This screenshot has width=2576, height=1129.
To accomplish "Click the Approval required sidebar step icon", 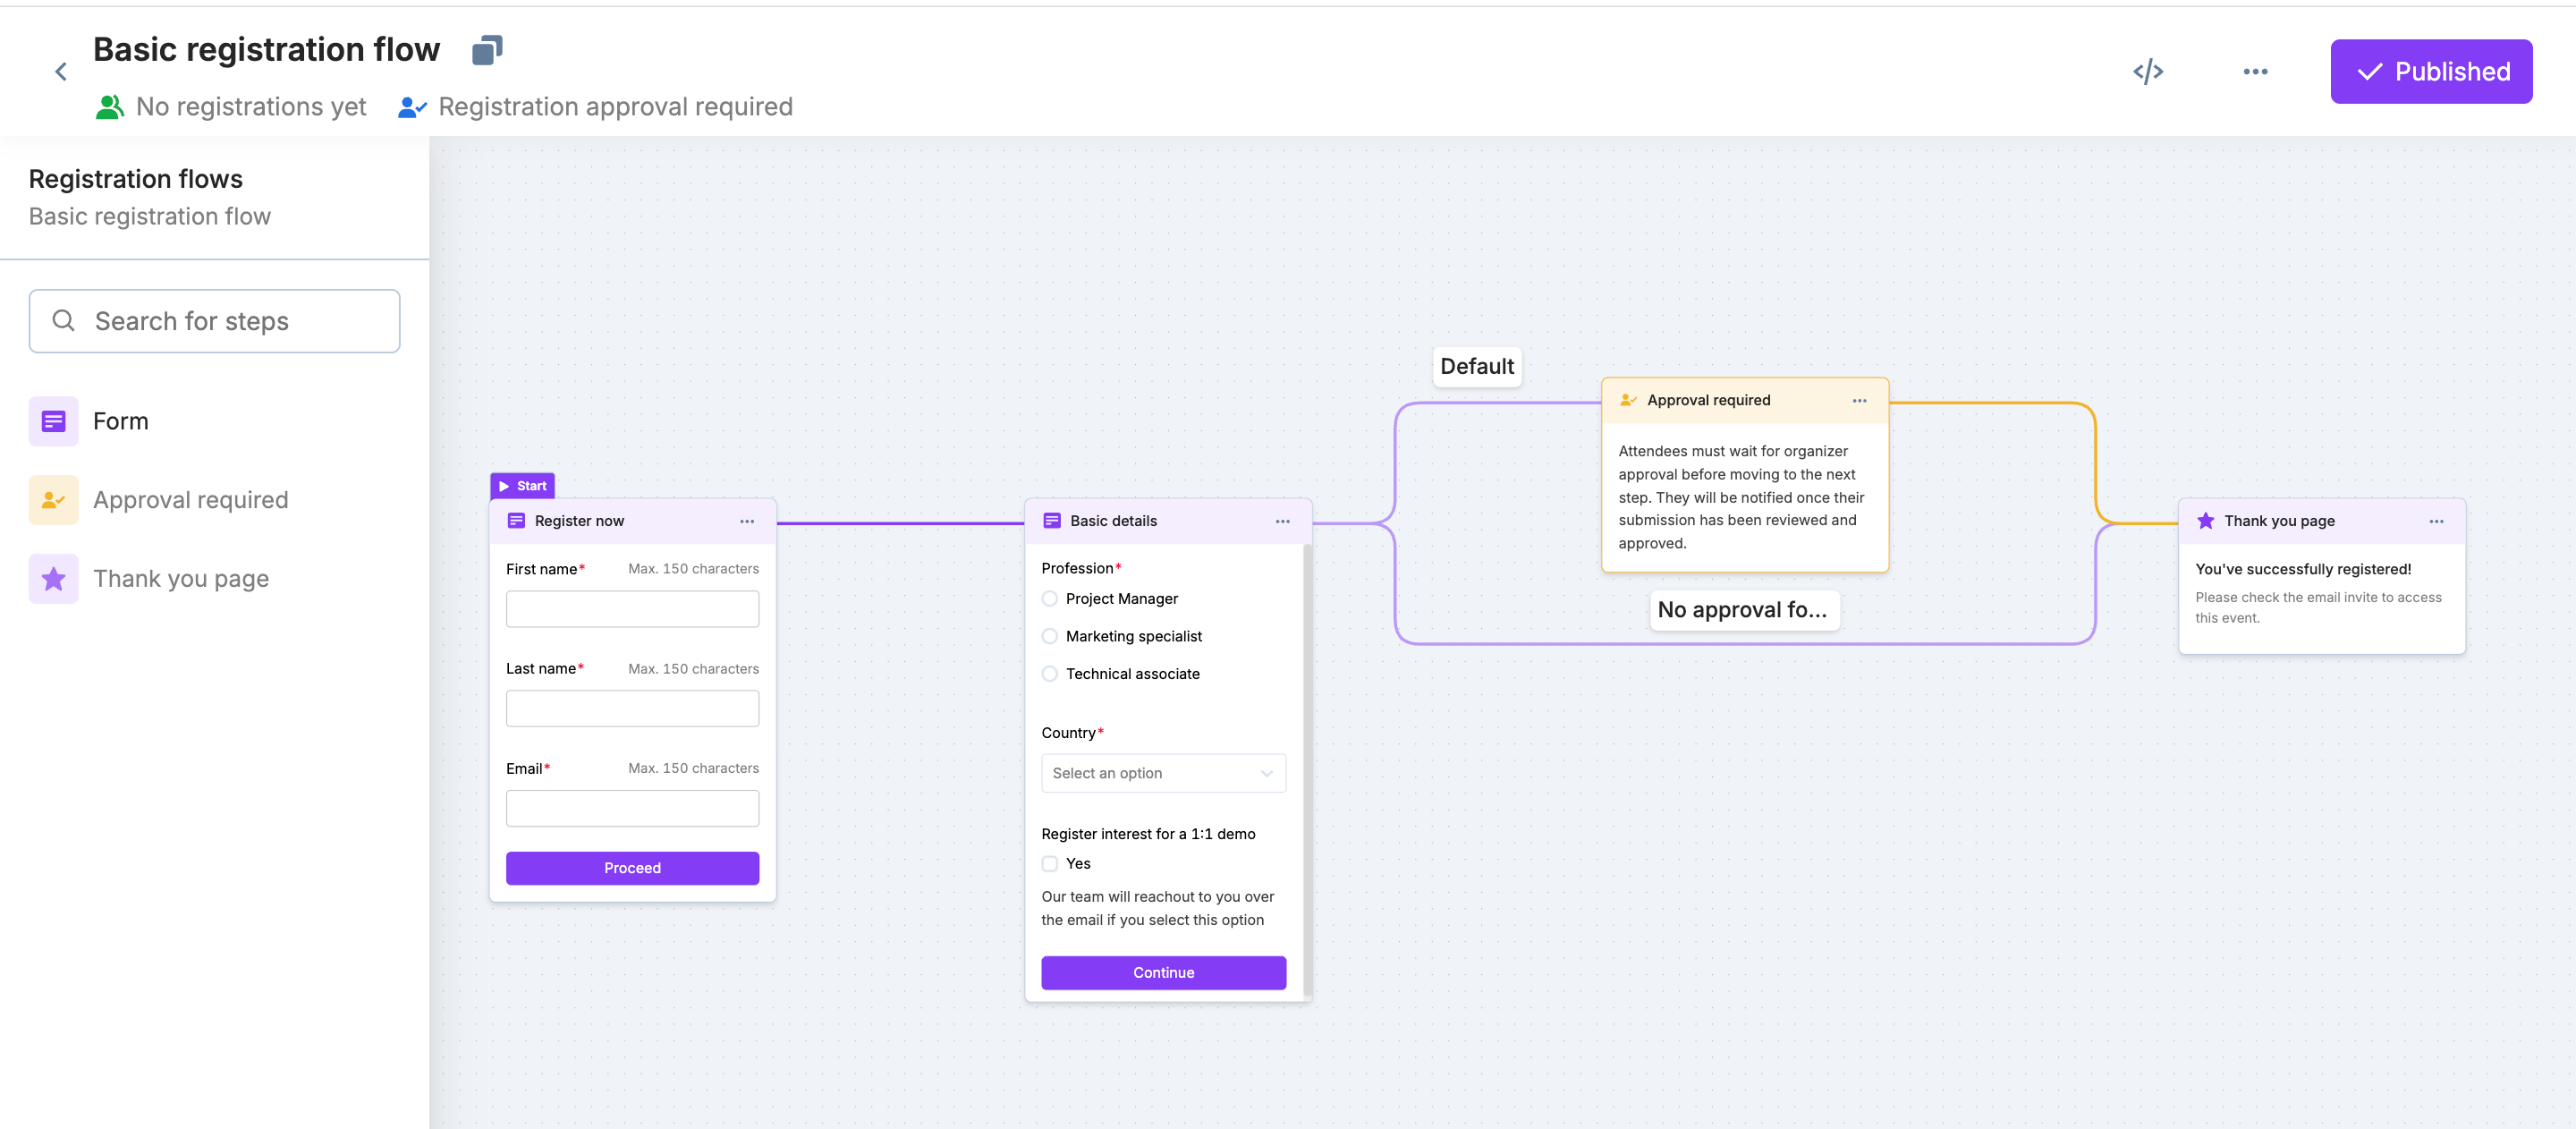I will [53, 500].
